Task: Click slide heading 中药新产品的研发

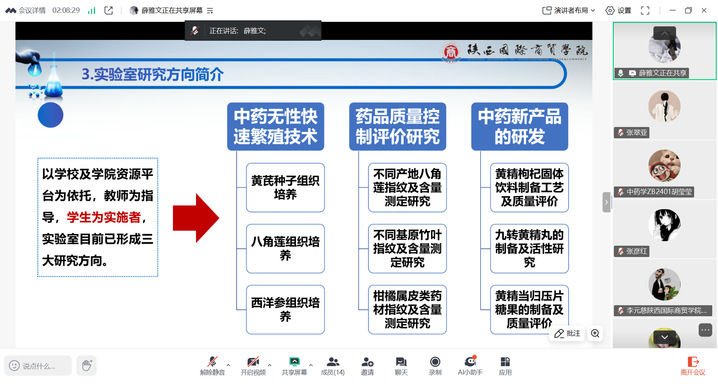Action: coord(519,126)
